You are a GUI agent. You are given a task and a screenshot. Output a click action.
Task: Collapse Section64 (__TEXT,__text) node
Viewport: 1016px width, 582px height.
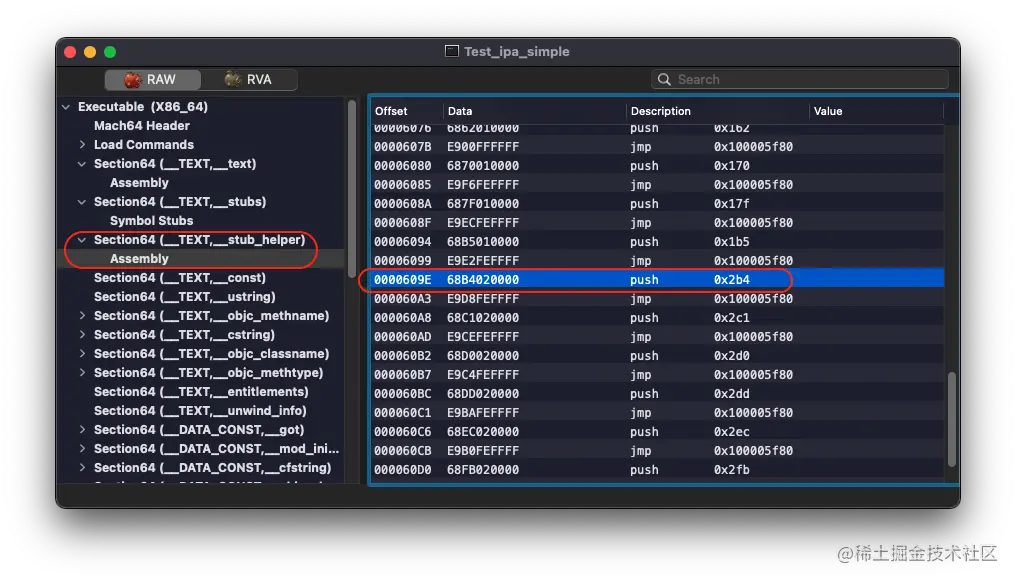tap(82, 164)
